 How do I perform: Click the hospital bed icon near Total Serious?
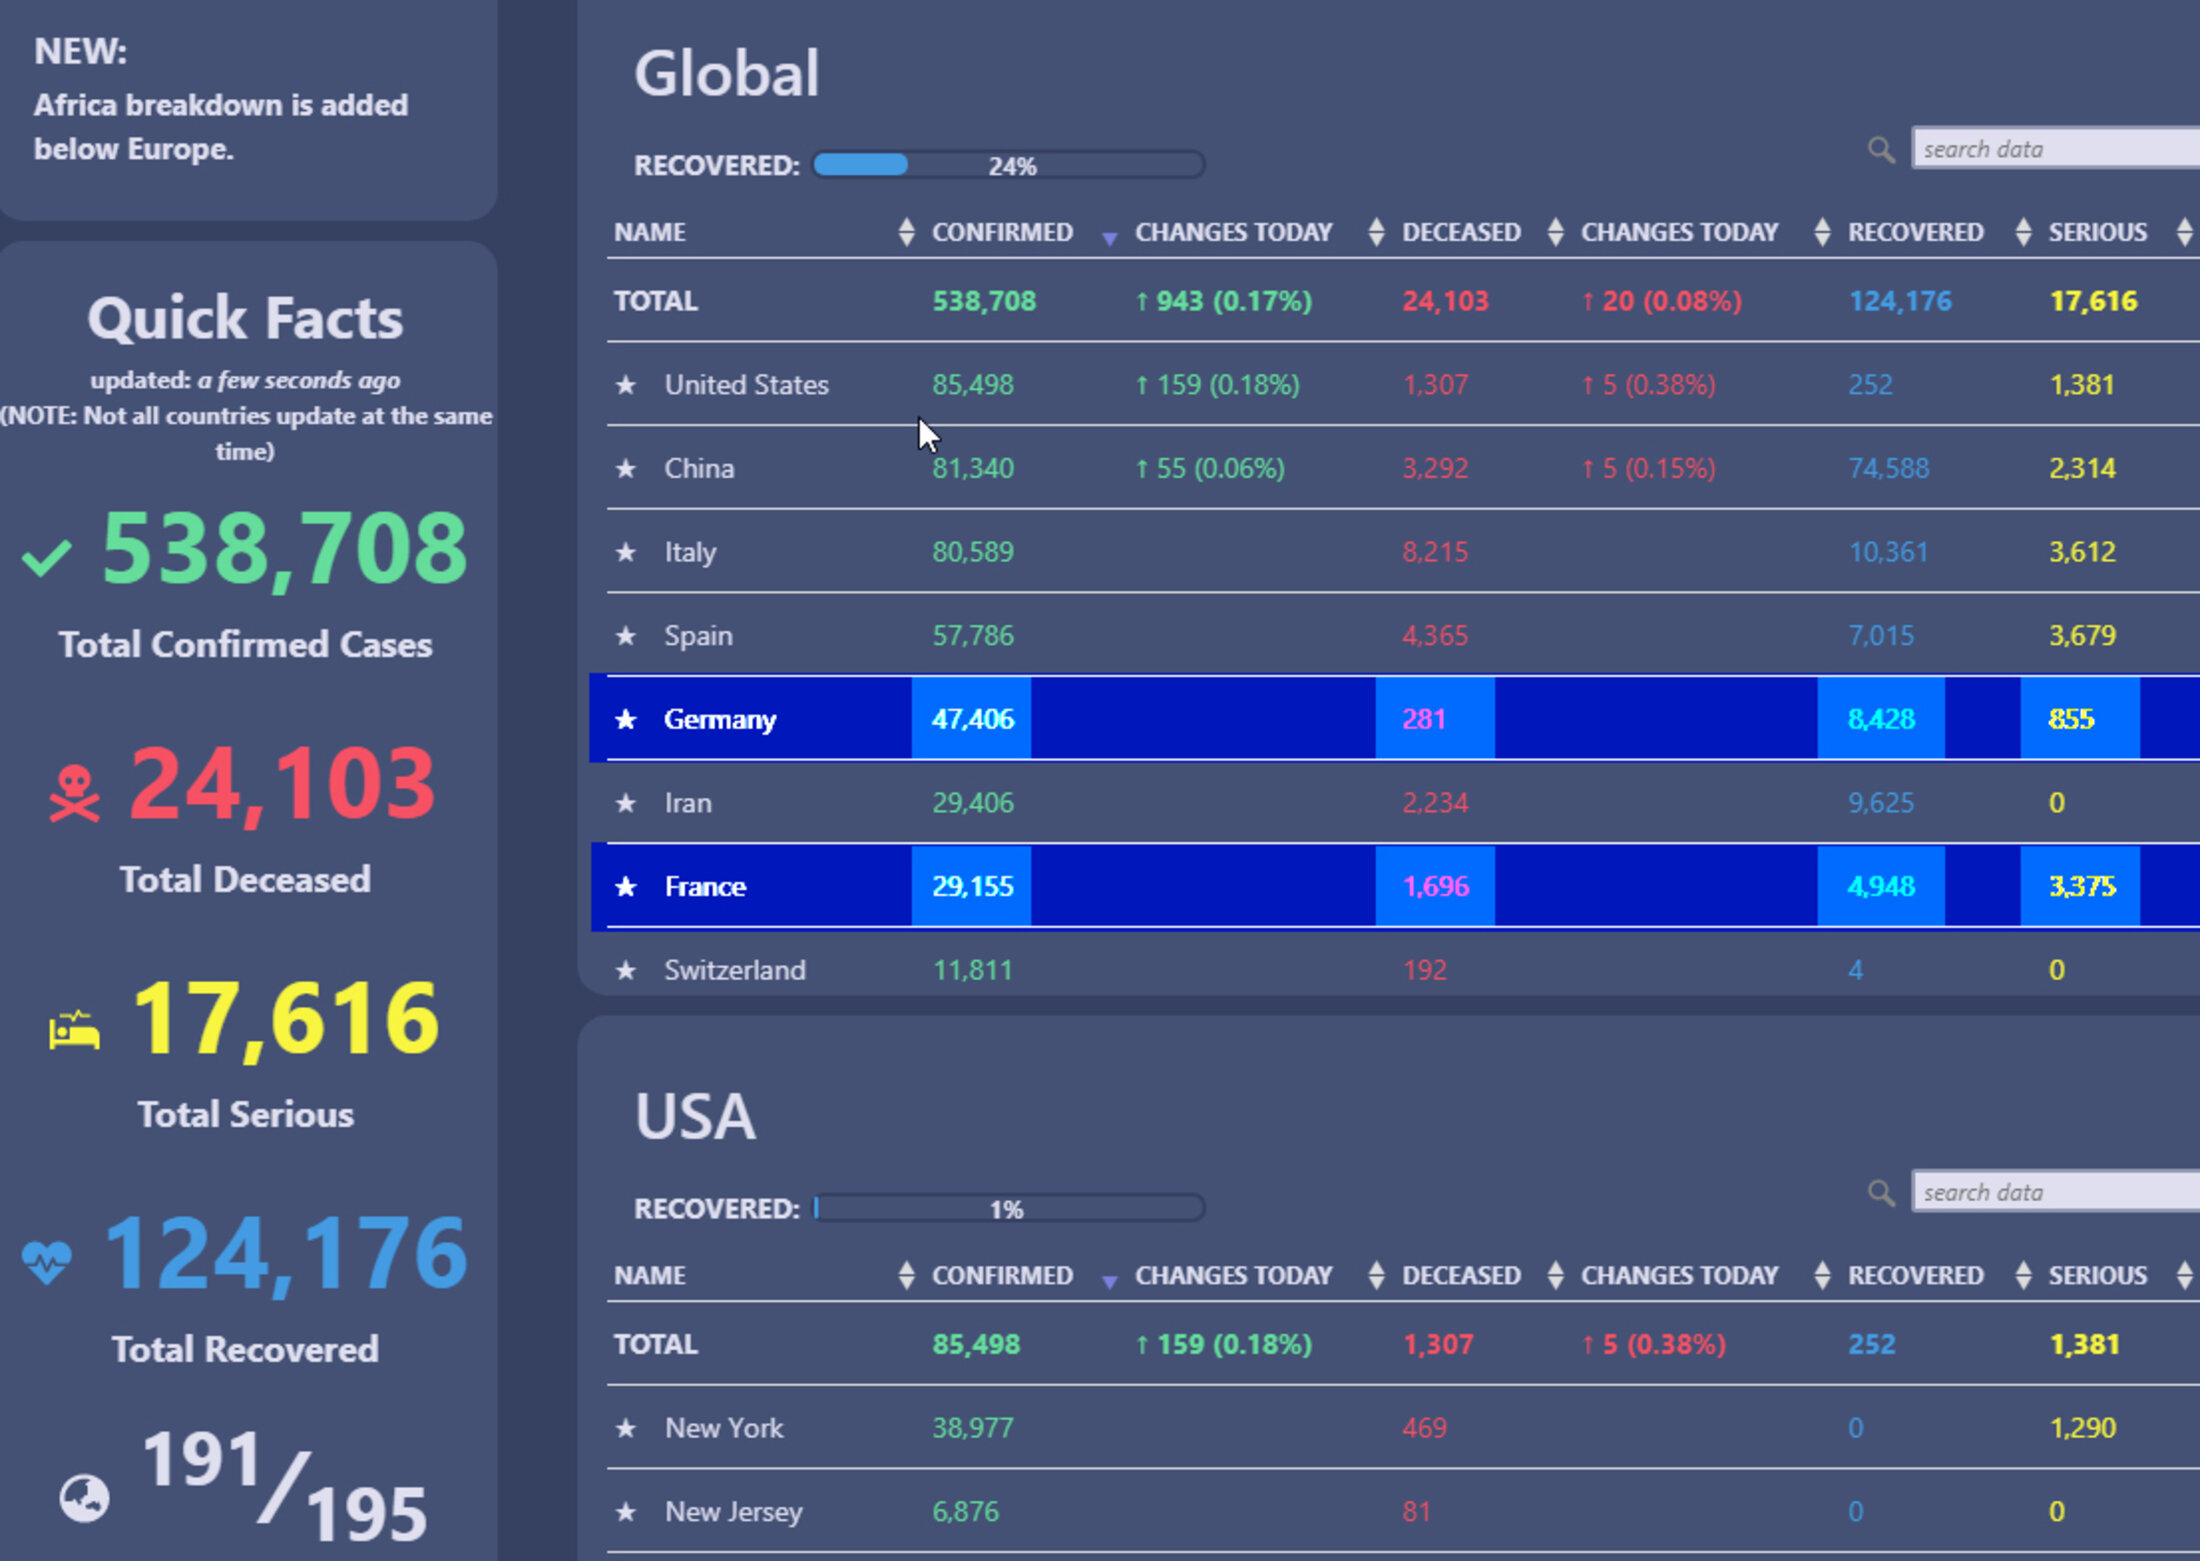point(75,1030)
